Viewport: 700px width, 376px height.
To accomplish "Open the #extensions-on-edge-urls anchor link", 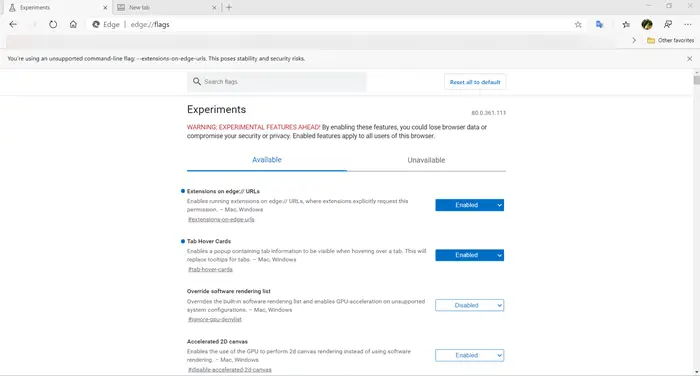I will (x=221, y=219).
